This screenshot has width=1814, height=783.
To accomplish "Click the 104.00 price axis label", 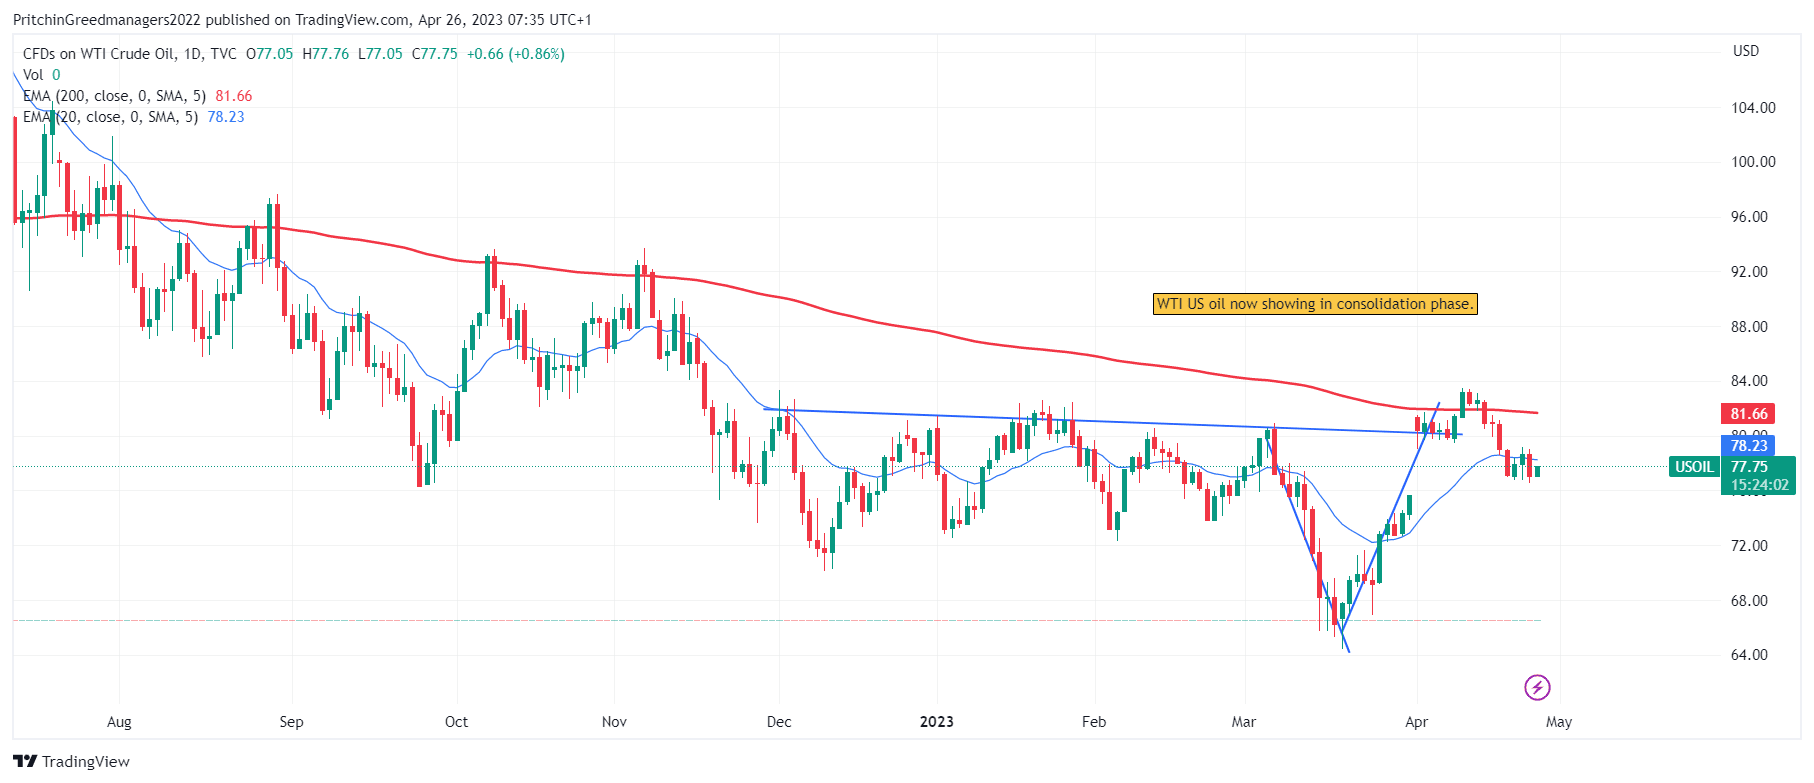I will point(1753,108).
